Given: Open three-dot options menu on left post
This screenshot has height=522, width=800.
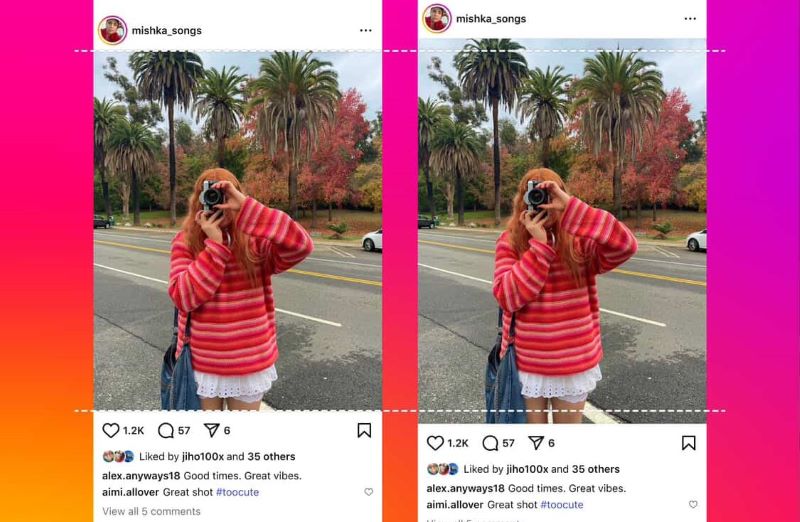Looking at the screenshot, I should pyautogui.click(x=366, y=31).
